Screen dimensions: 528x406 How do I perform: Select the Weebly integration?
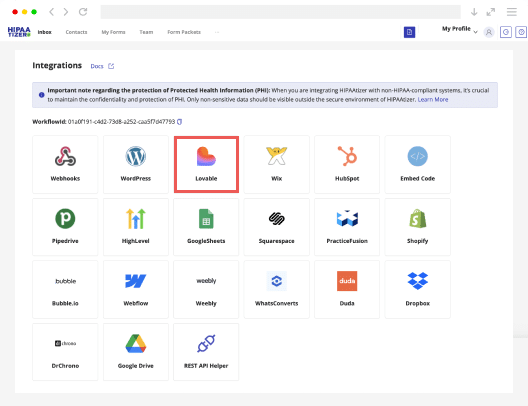(206, 290)
